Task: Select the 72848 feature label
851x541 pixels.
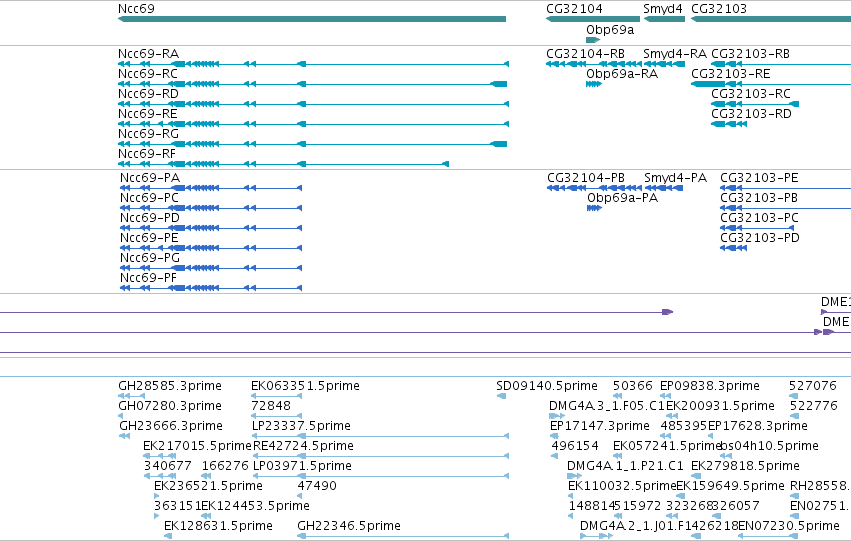Action: (x=271, y=406)
